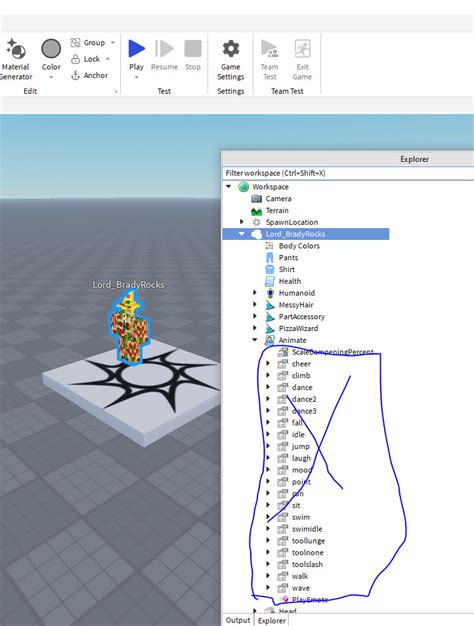Open the Material Generator tool
The width and height of the screenshot is (474, 626).
coord(15,59)
